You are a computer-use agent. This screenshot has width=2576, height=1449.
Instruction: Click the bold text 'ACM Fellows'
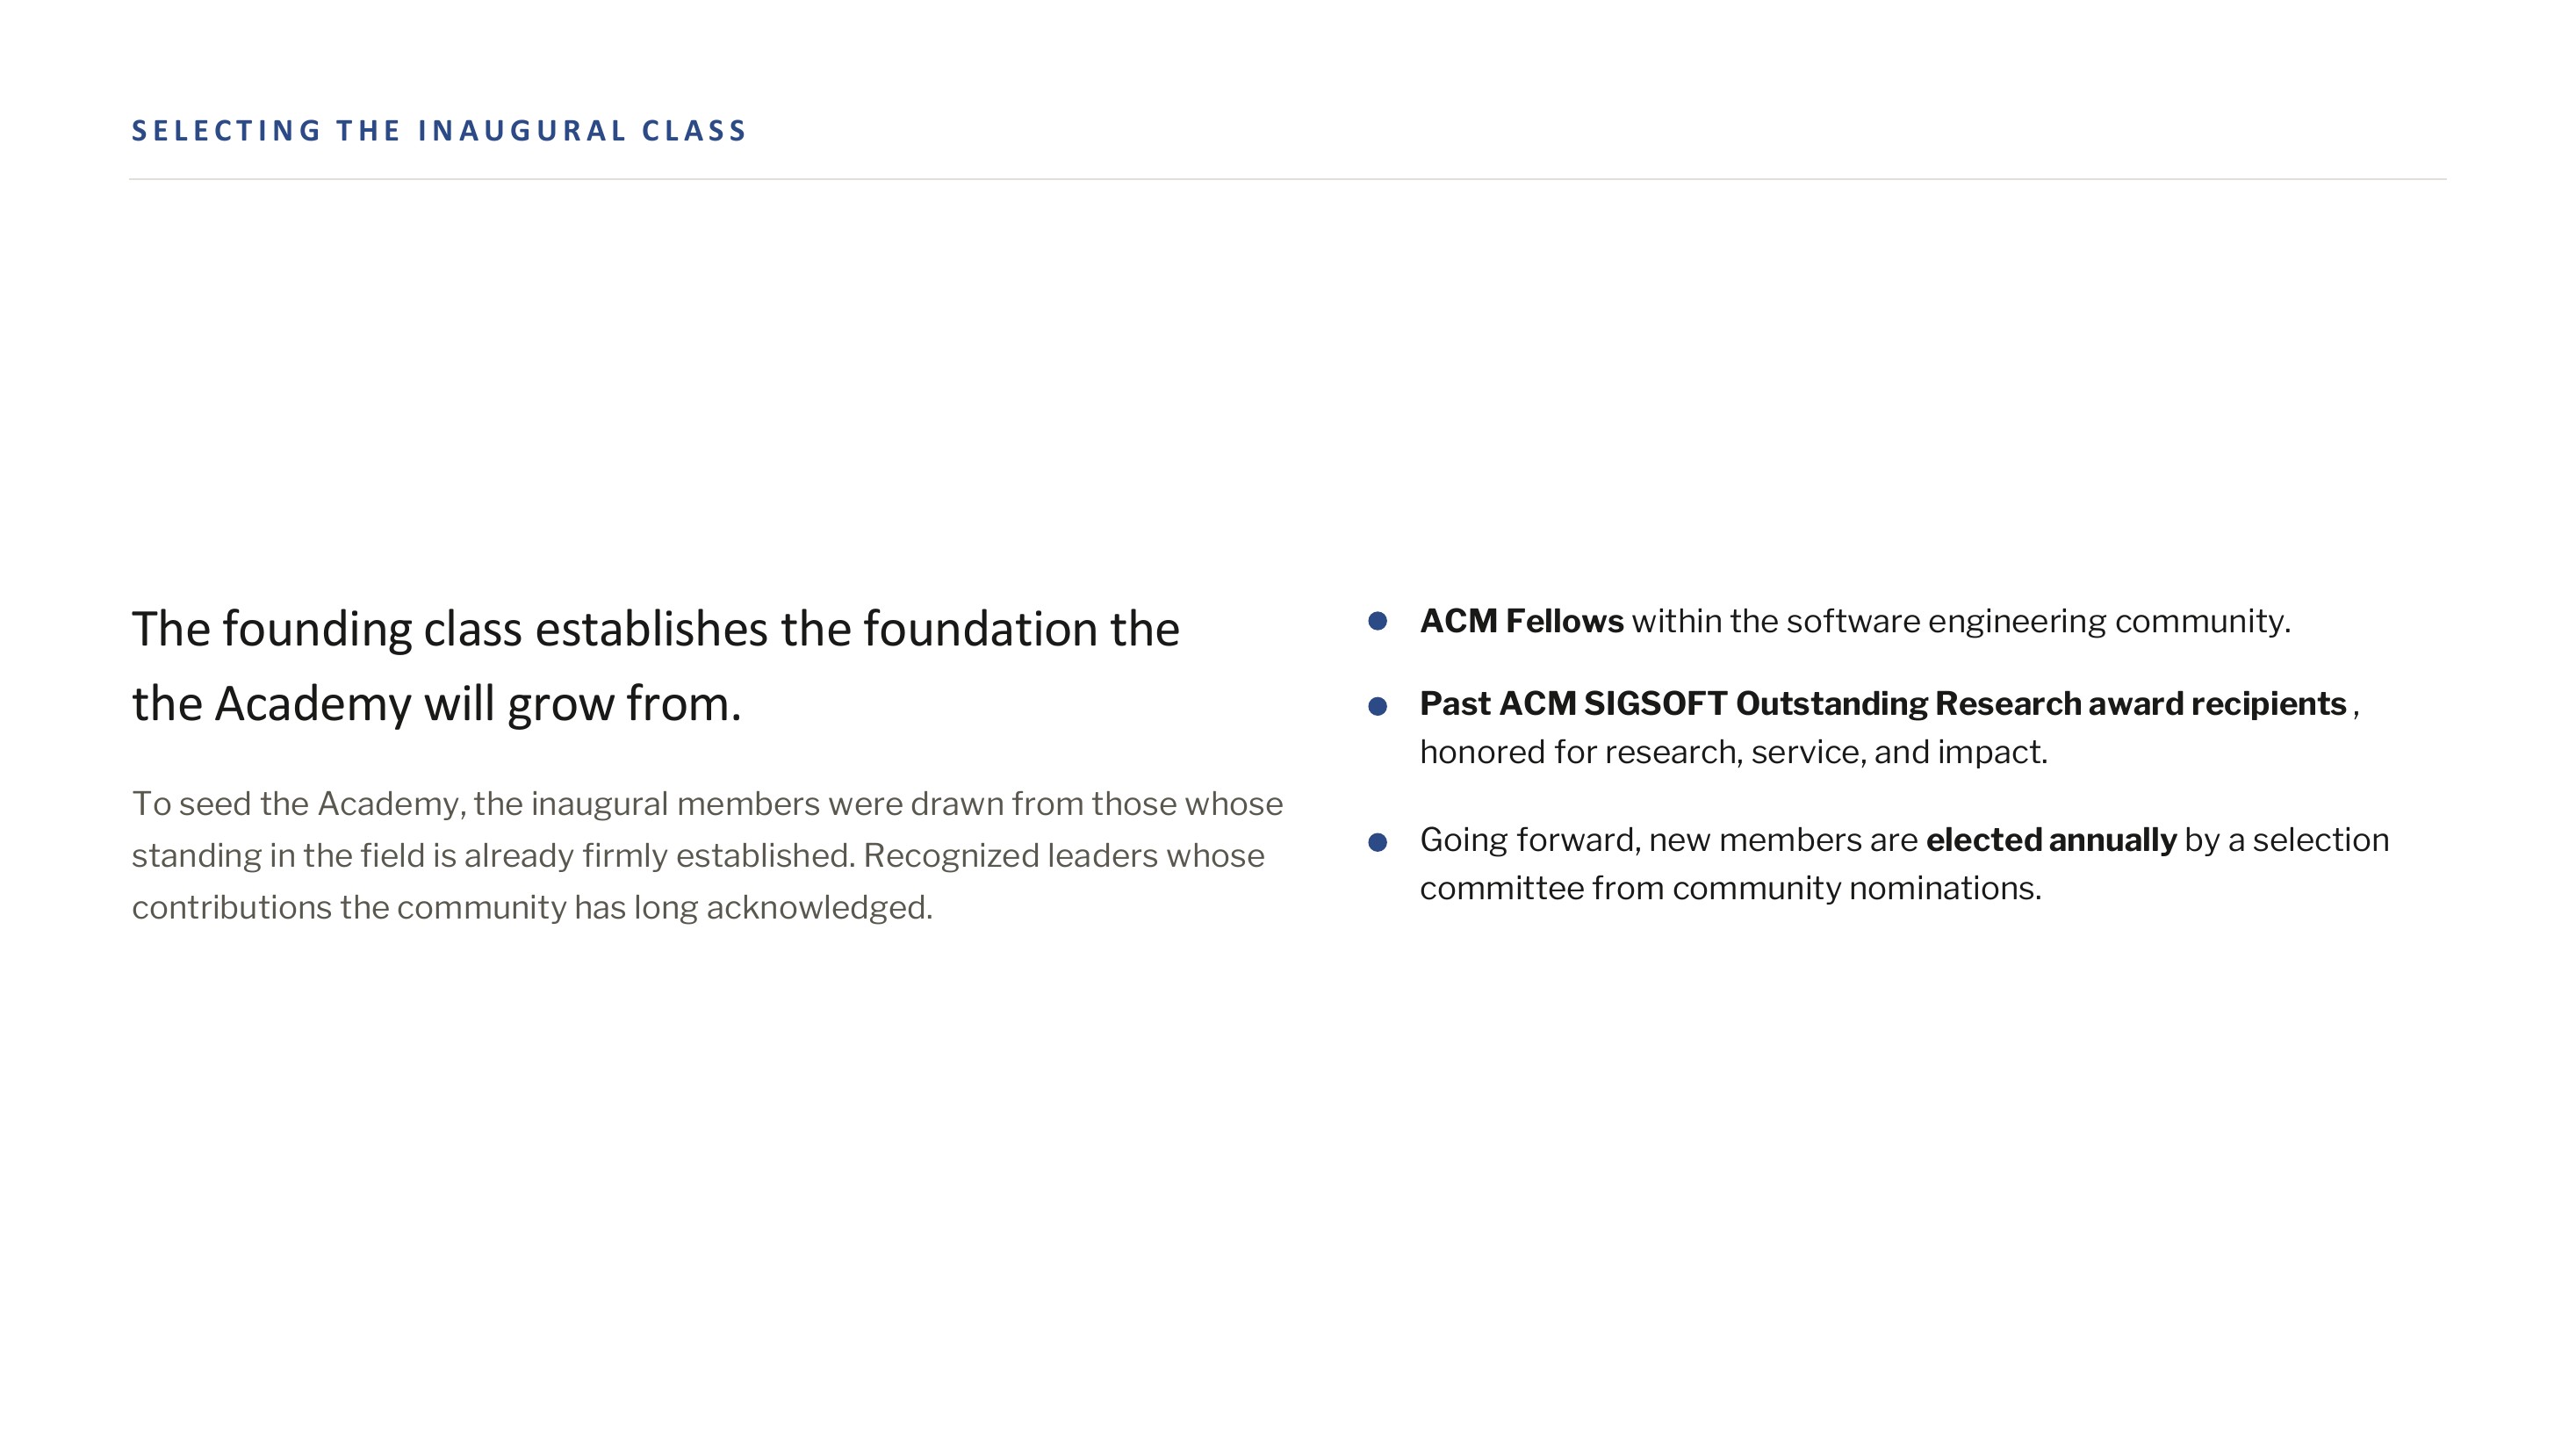pos(1521,621)
